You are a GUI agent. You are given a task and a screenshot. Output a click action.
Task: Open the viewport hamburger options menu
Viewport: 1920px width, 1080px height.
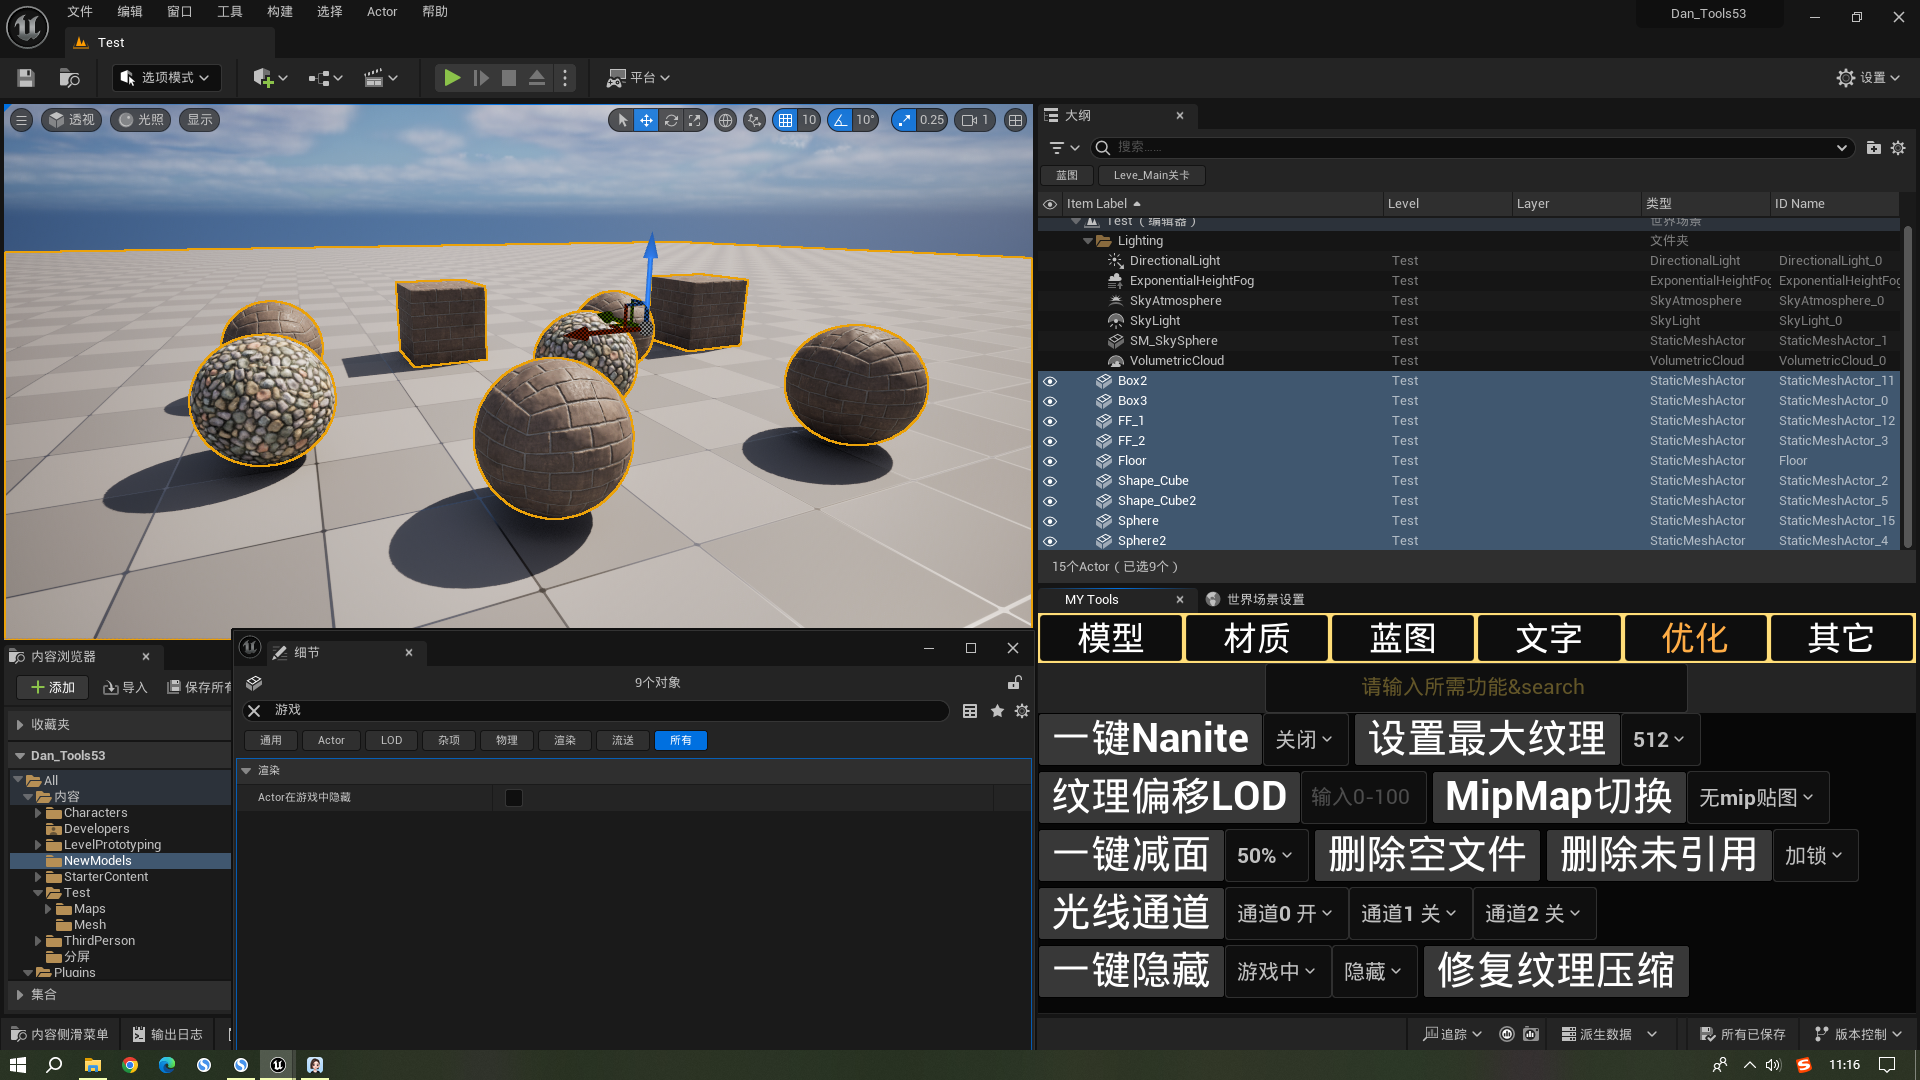pos(21,120)
